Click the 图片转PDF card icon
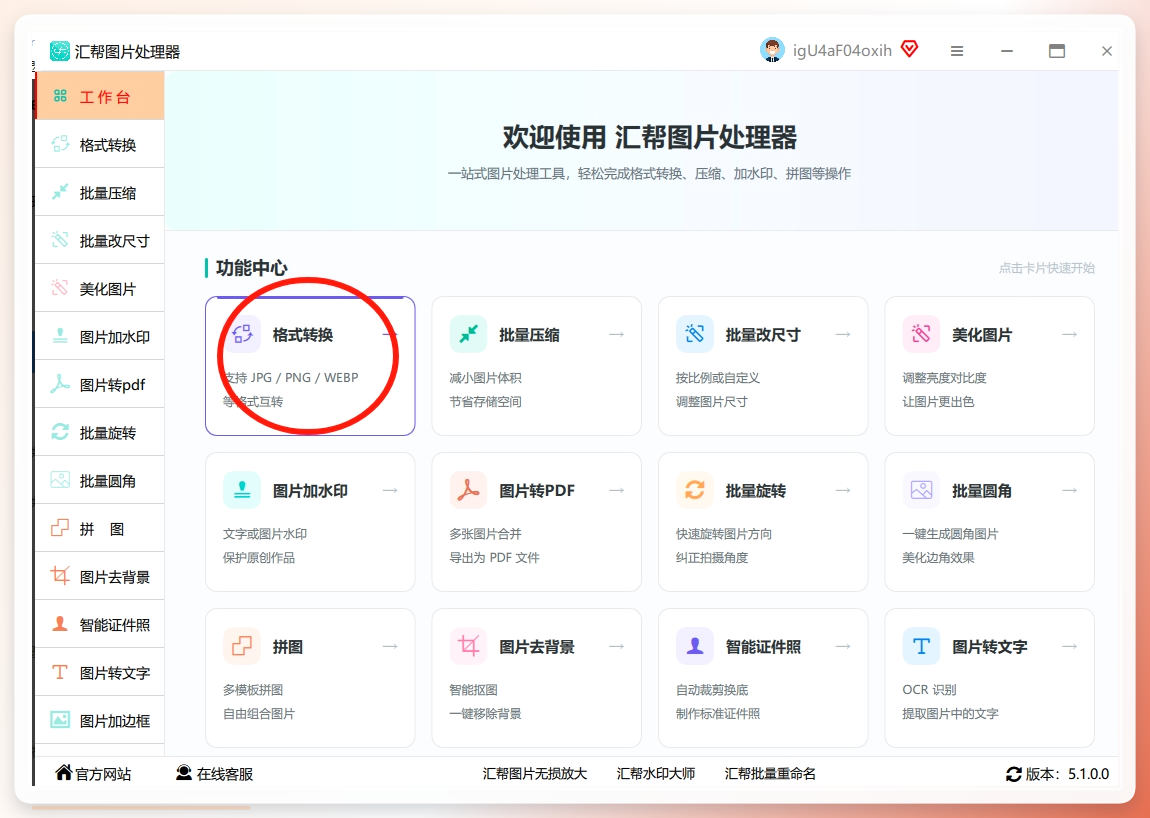Viewport: 1150px width, 818px height. [x=468, y=490]
